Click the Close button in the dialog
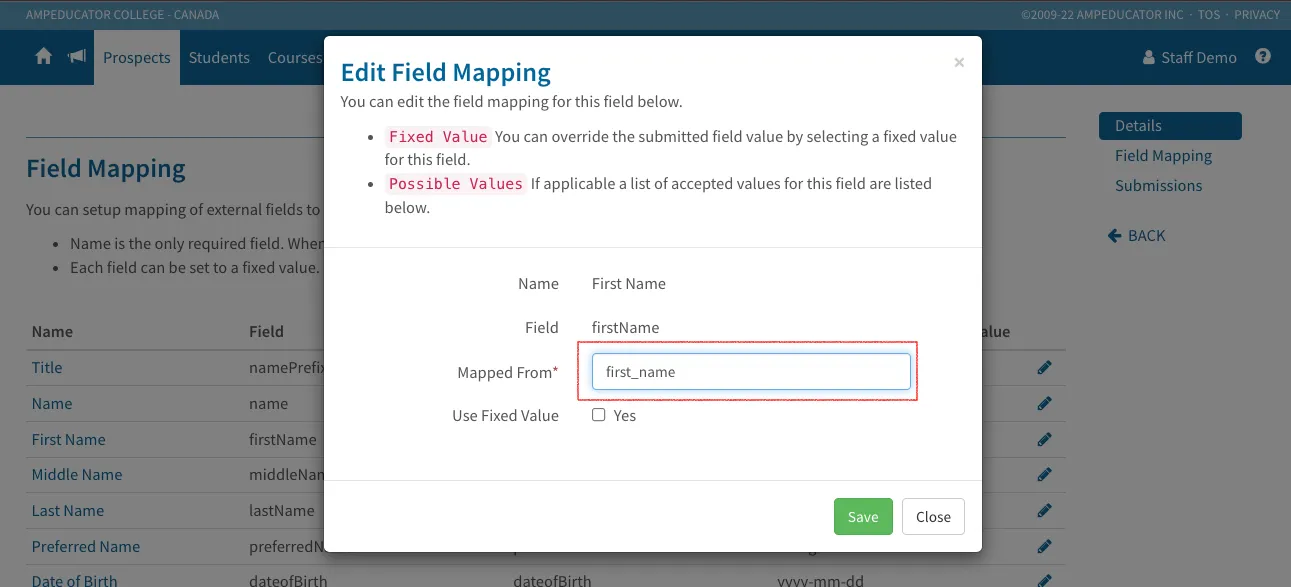 pos(933,517)
